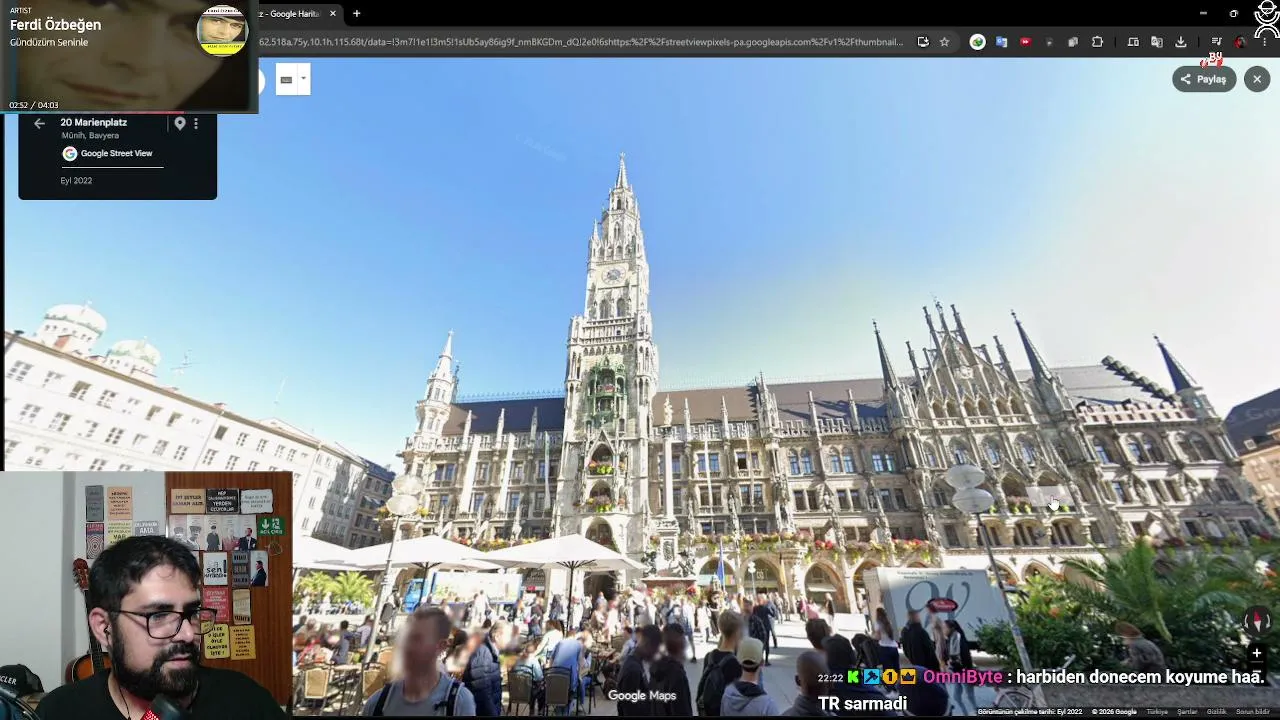
Task: Restore down the browser window
Action: (1234, 13)
